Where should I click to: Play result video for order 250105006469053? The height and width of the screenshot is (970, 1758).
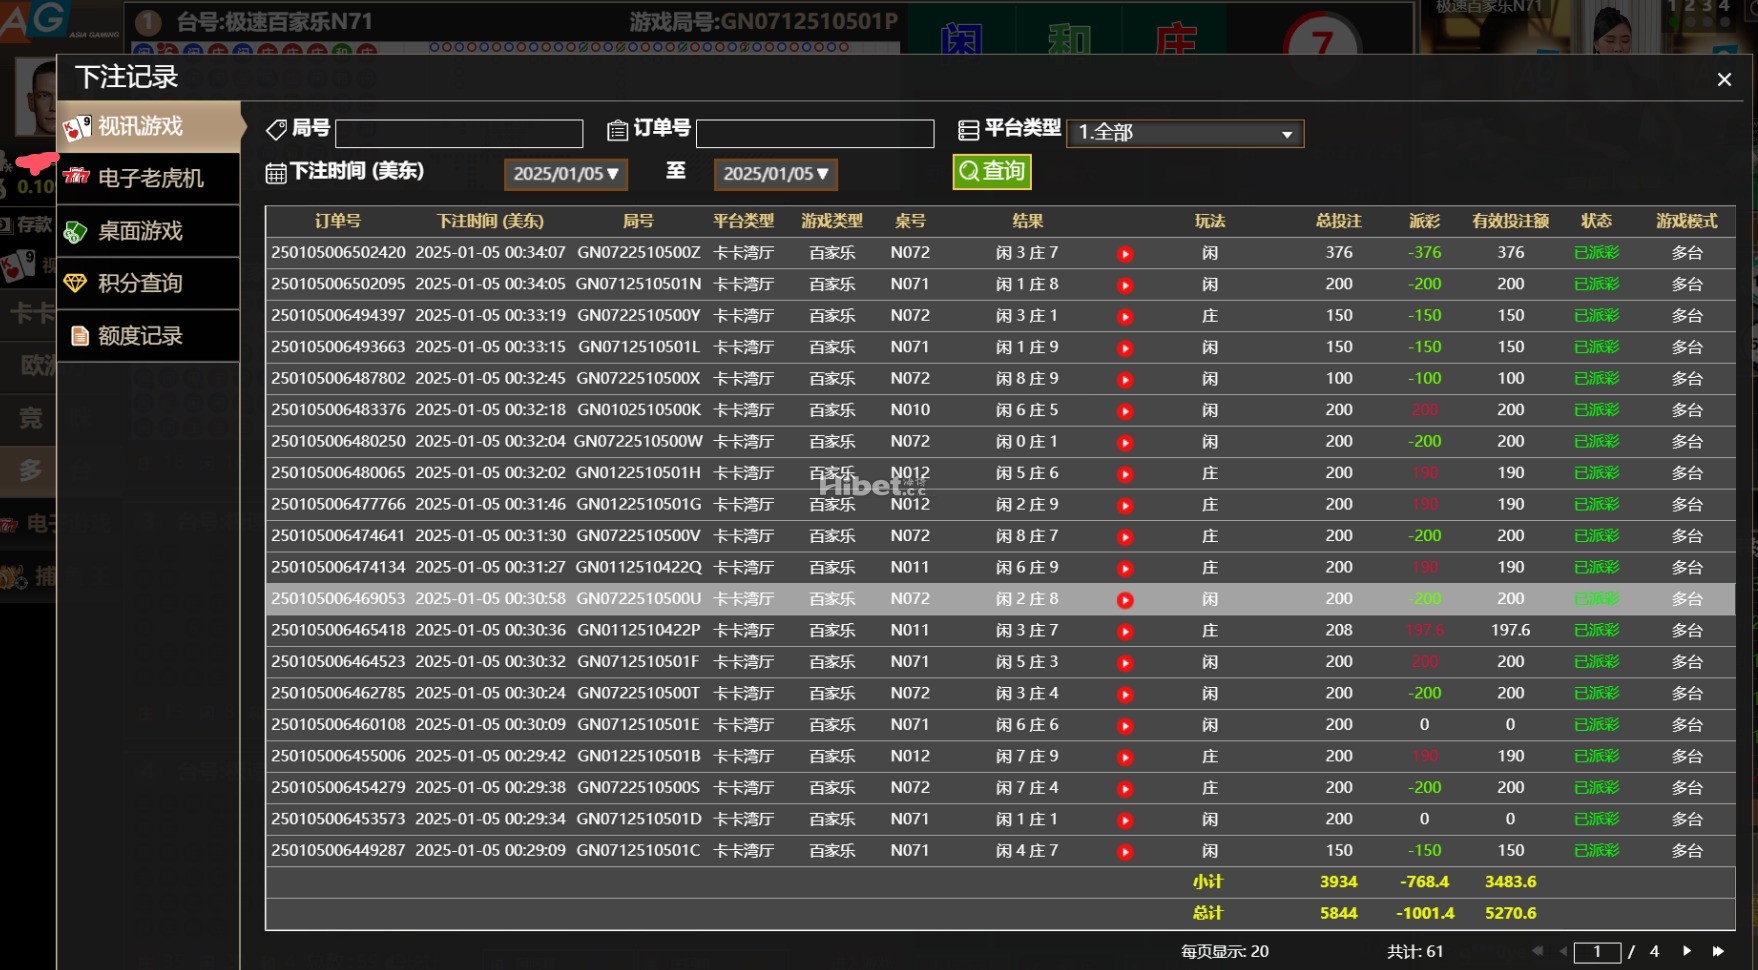(1125, 600)
